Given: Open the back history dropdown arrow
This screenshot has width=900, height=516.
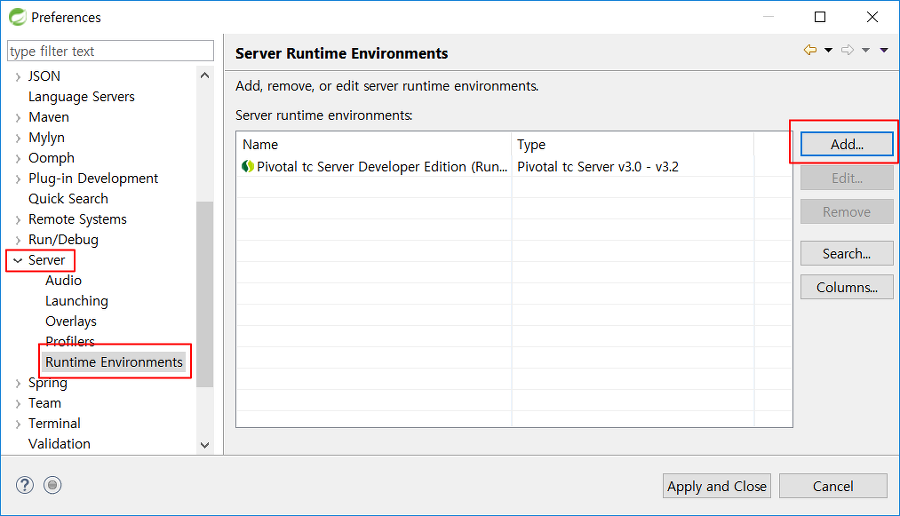Looking at the screenshot, I should click(x=828, y=51).
